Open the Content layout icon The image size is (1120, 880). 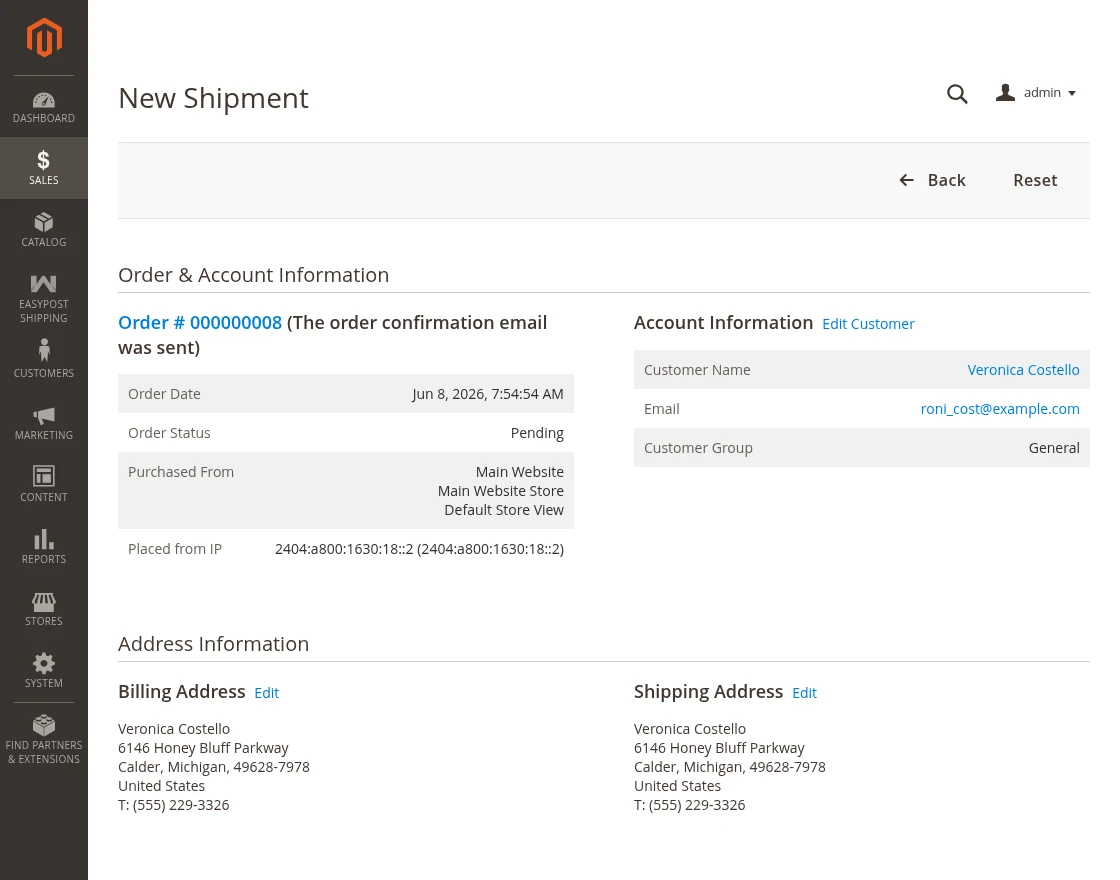tap(44, 476)
